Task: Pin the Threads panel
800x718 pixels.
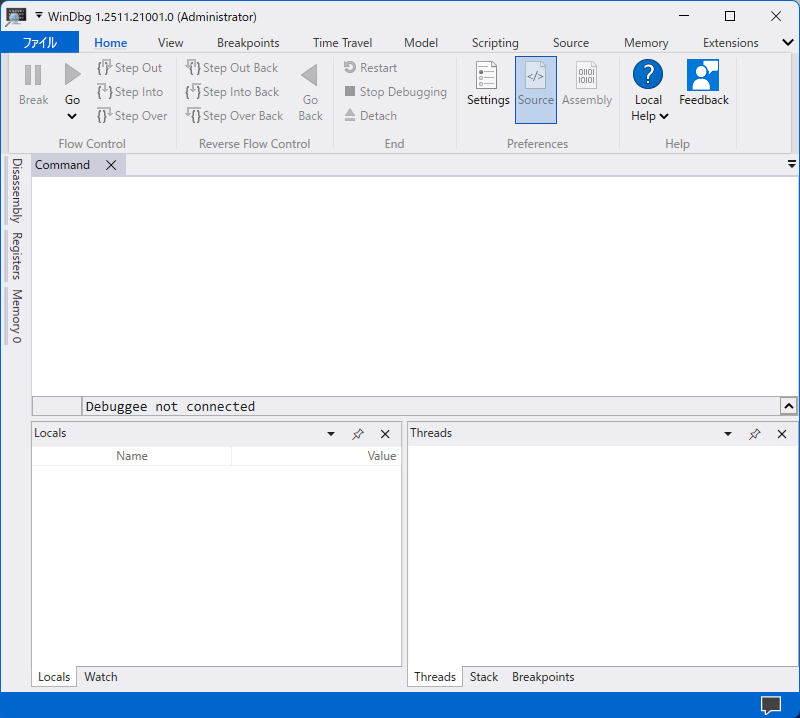Action: point(755,434)
